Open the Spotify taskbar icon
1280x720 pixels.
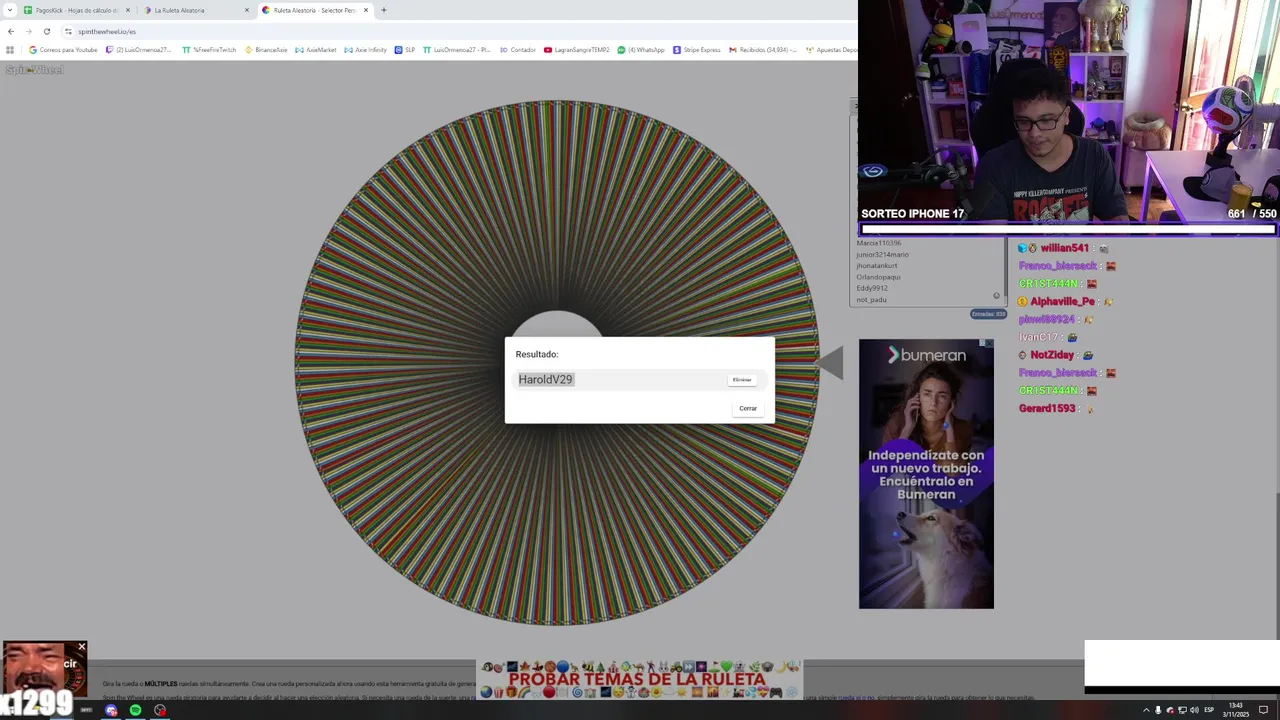[135, 710]
